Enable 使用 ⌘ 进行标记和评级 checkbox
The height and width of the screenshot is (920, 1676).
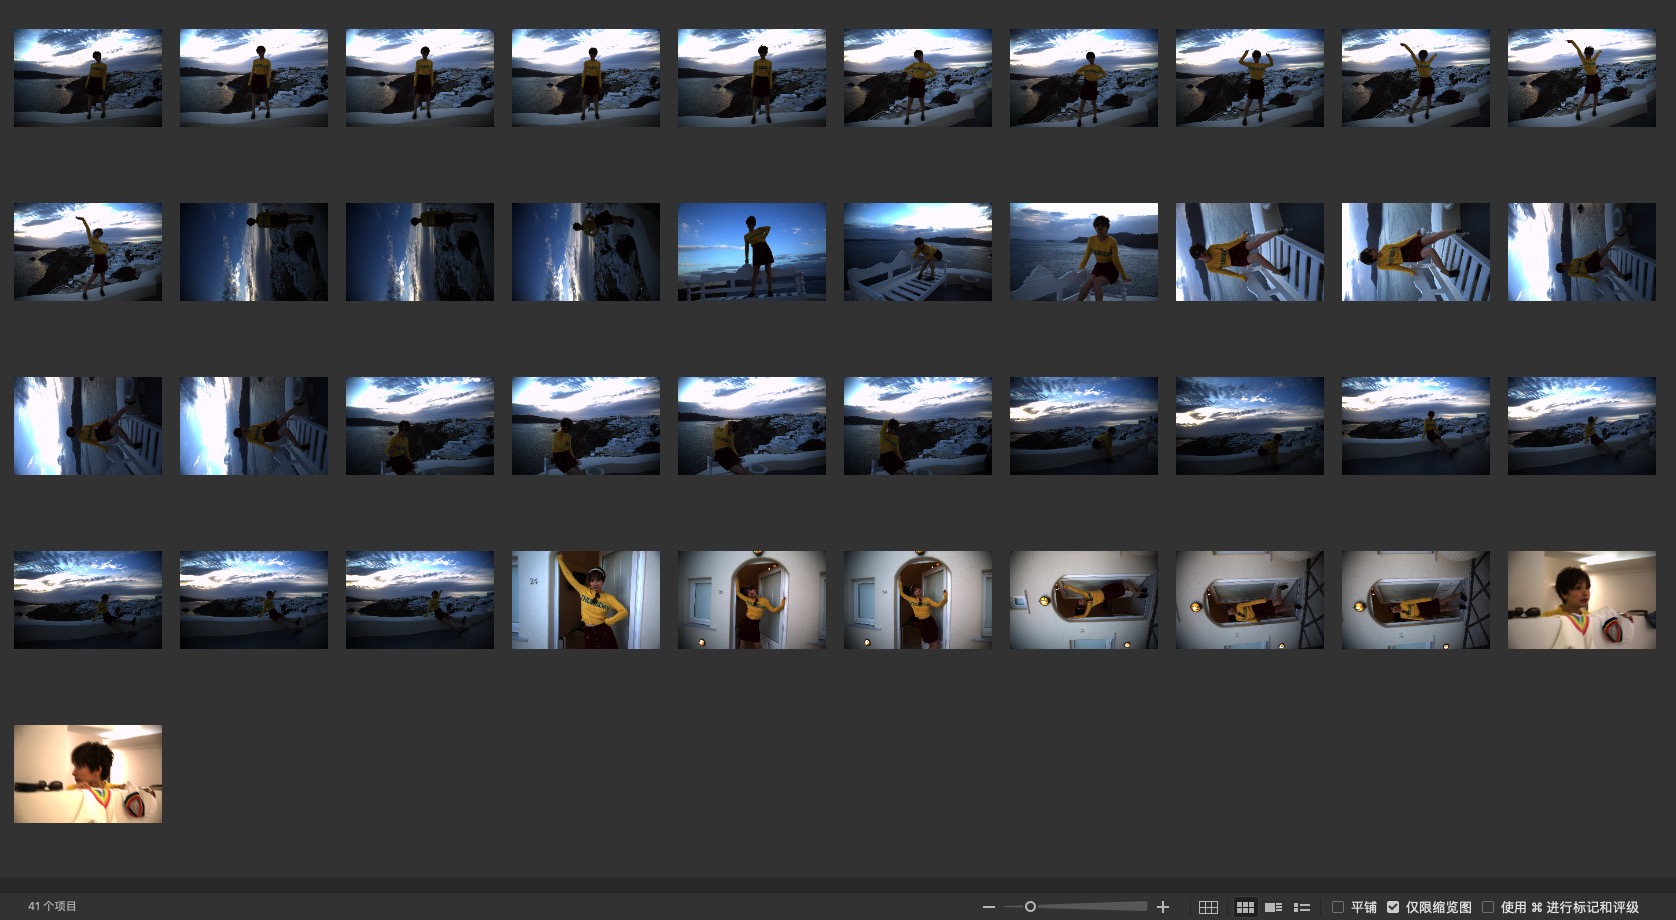click(1488, 907)
